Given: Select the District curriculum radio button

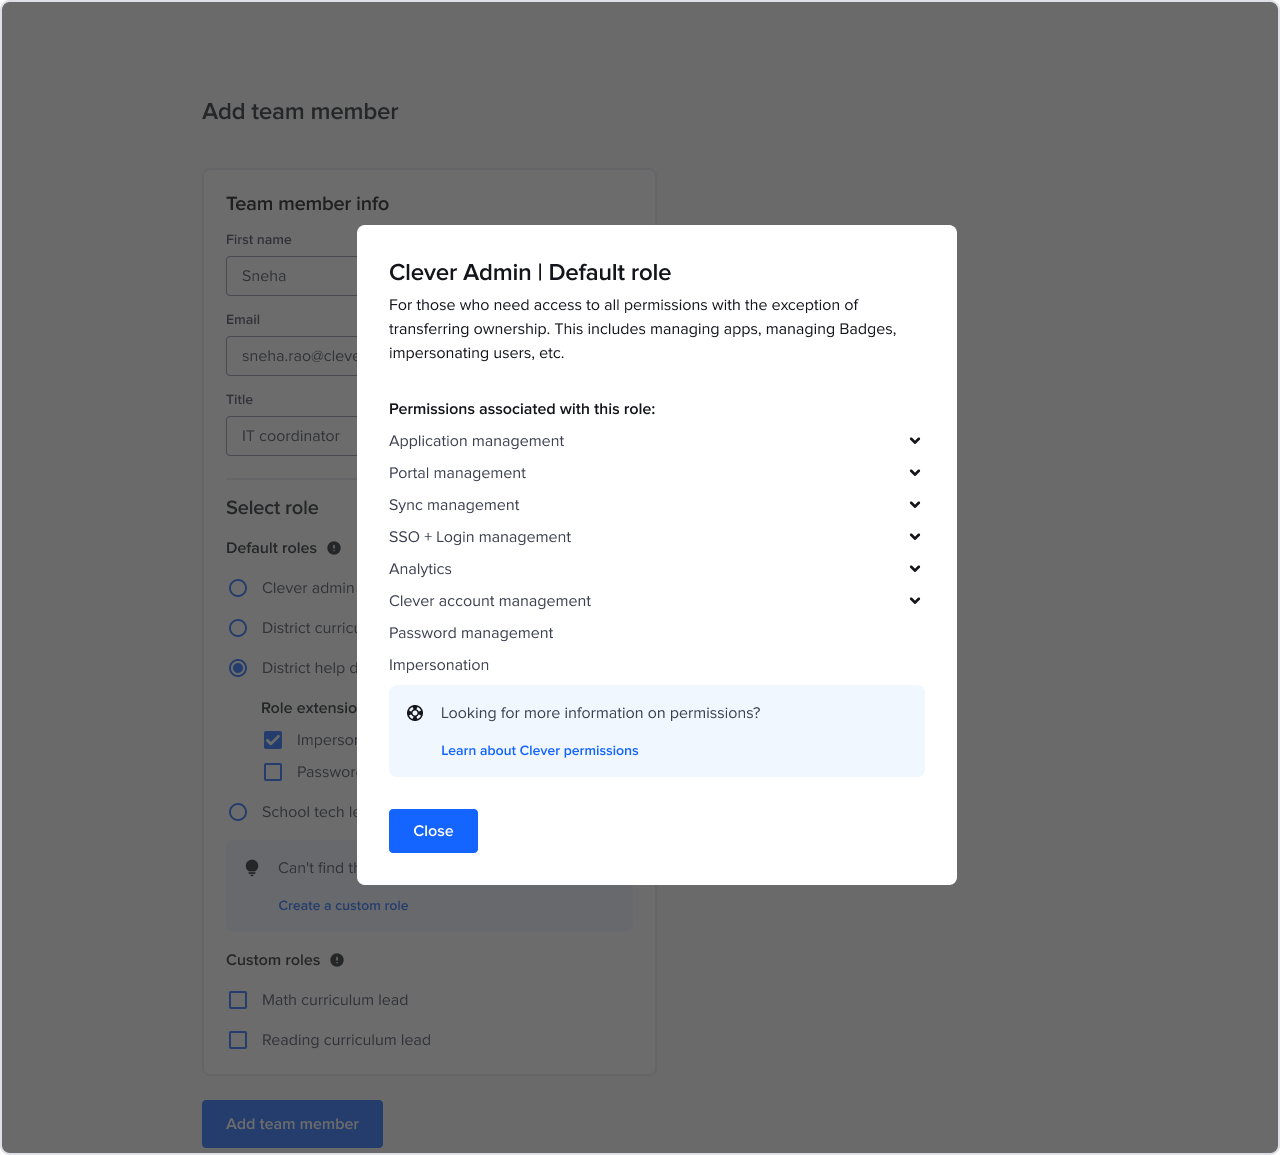Looking at the screenshot, I should pos(238,628).
